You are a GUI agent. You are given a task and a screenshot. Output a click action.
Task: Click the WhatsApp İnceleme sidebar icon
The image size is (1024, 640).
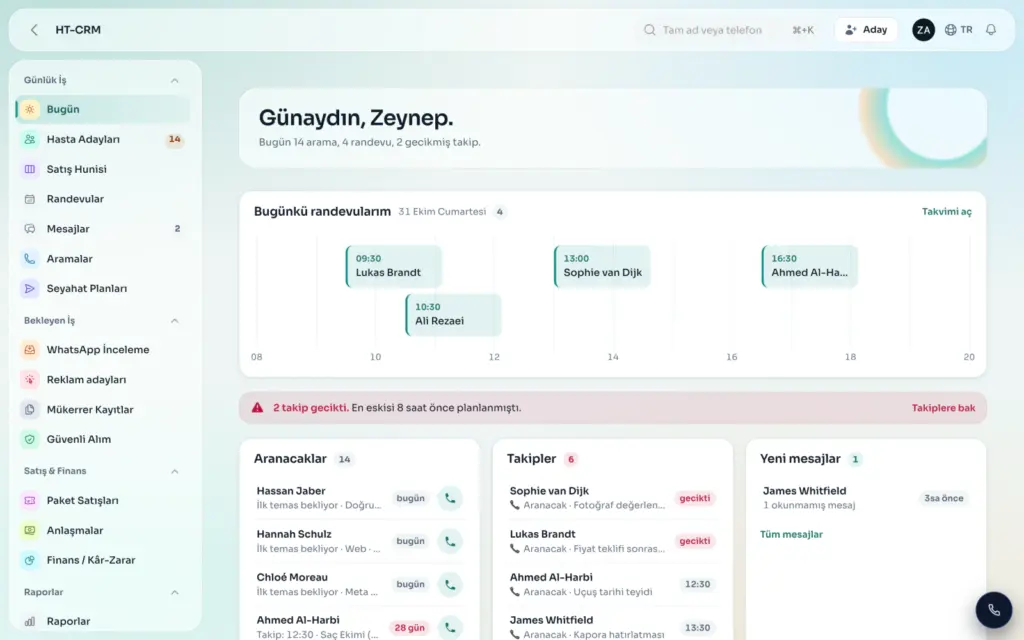(x=30, y=350)
